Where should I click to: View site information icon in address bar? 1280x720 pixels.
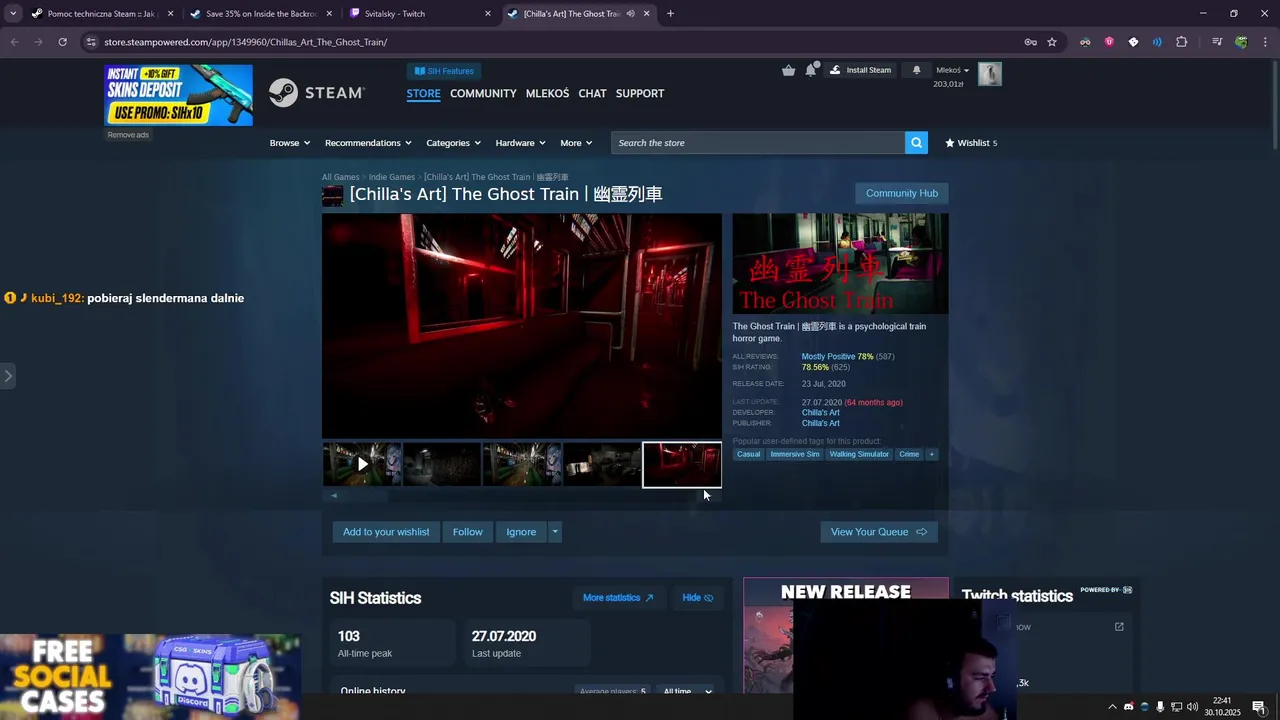pos(91,42)
